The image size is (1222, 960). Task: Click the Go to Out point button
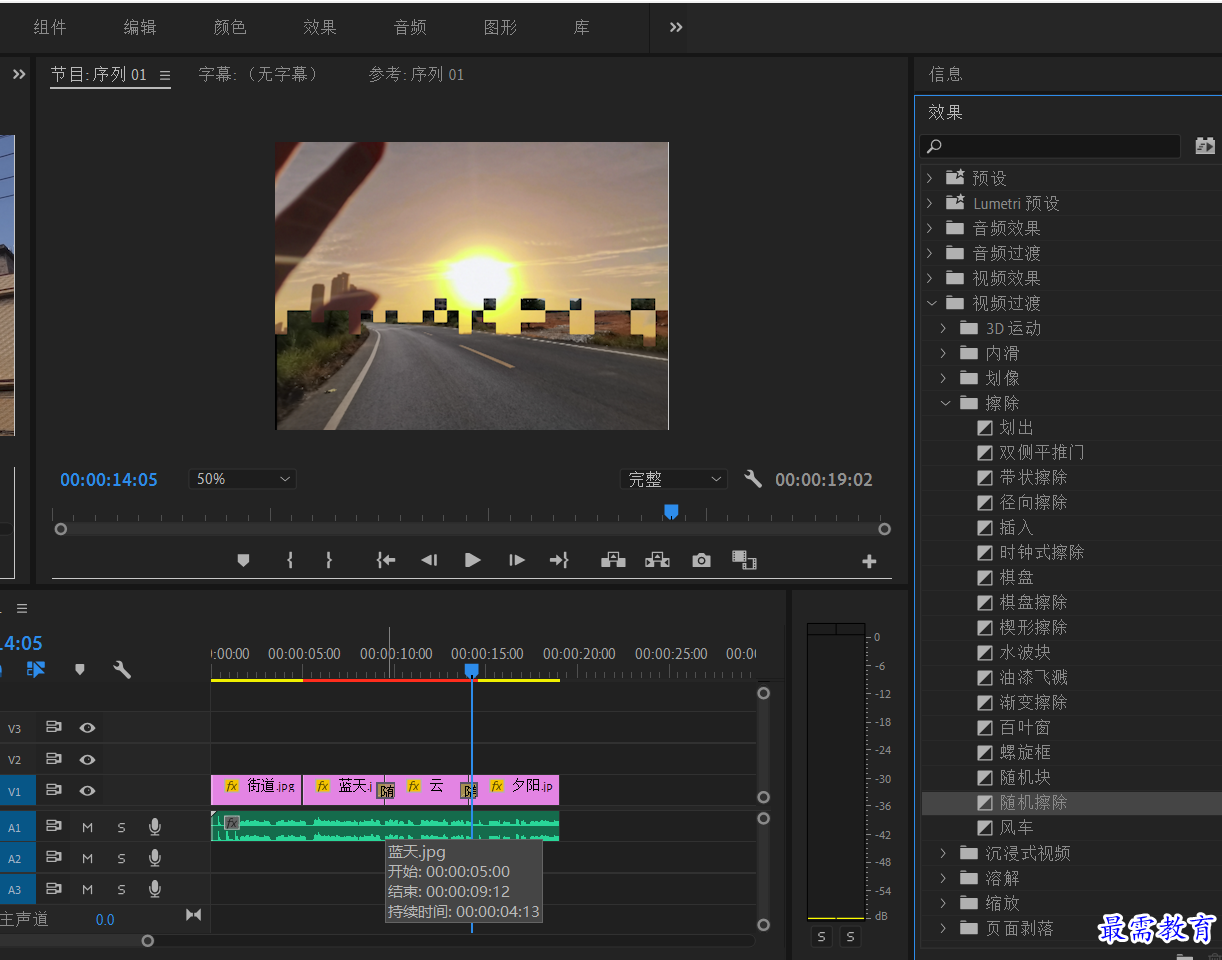click(559, 560)
